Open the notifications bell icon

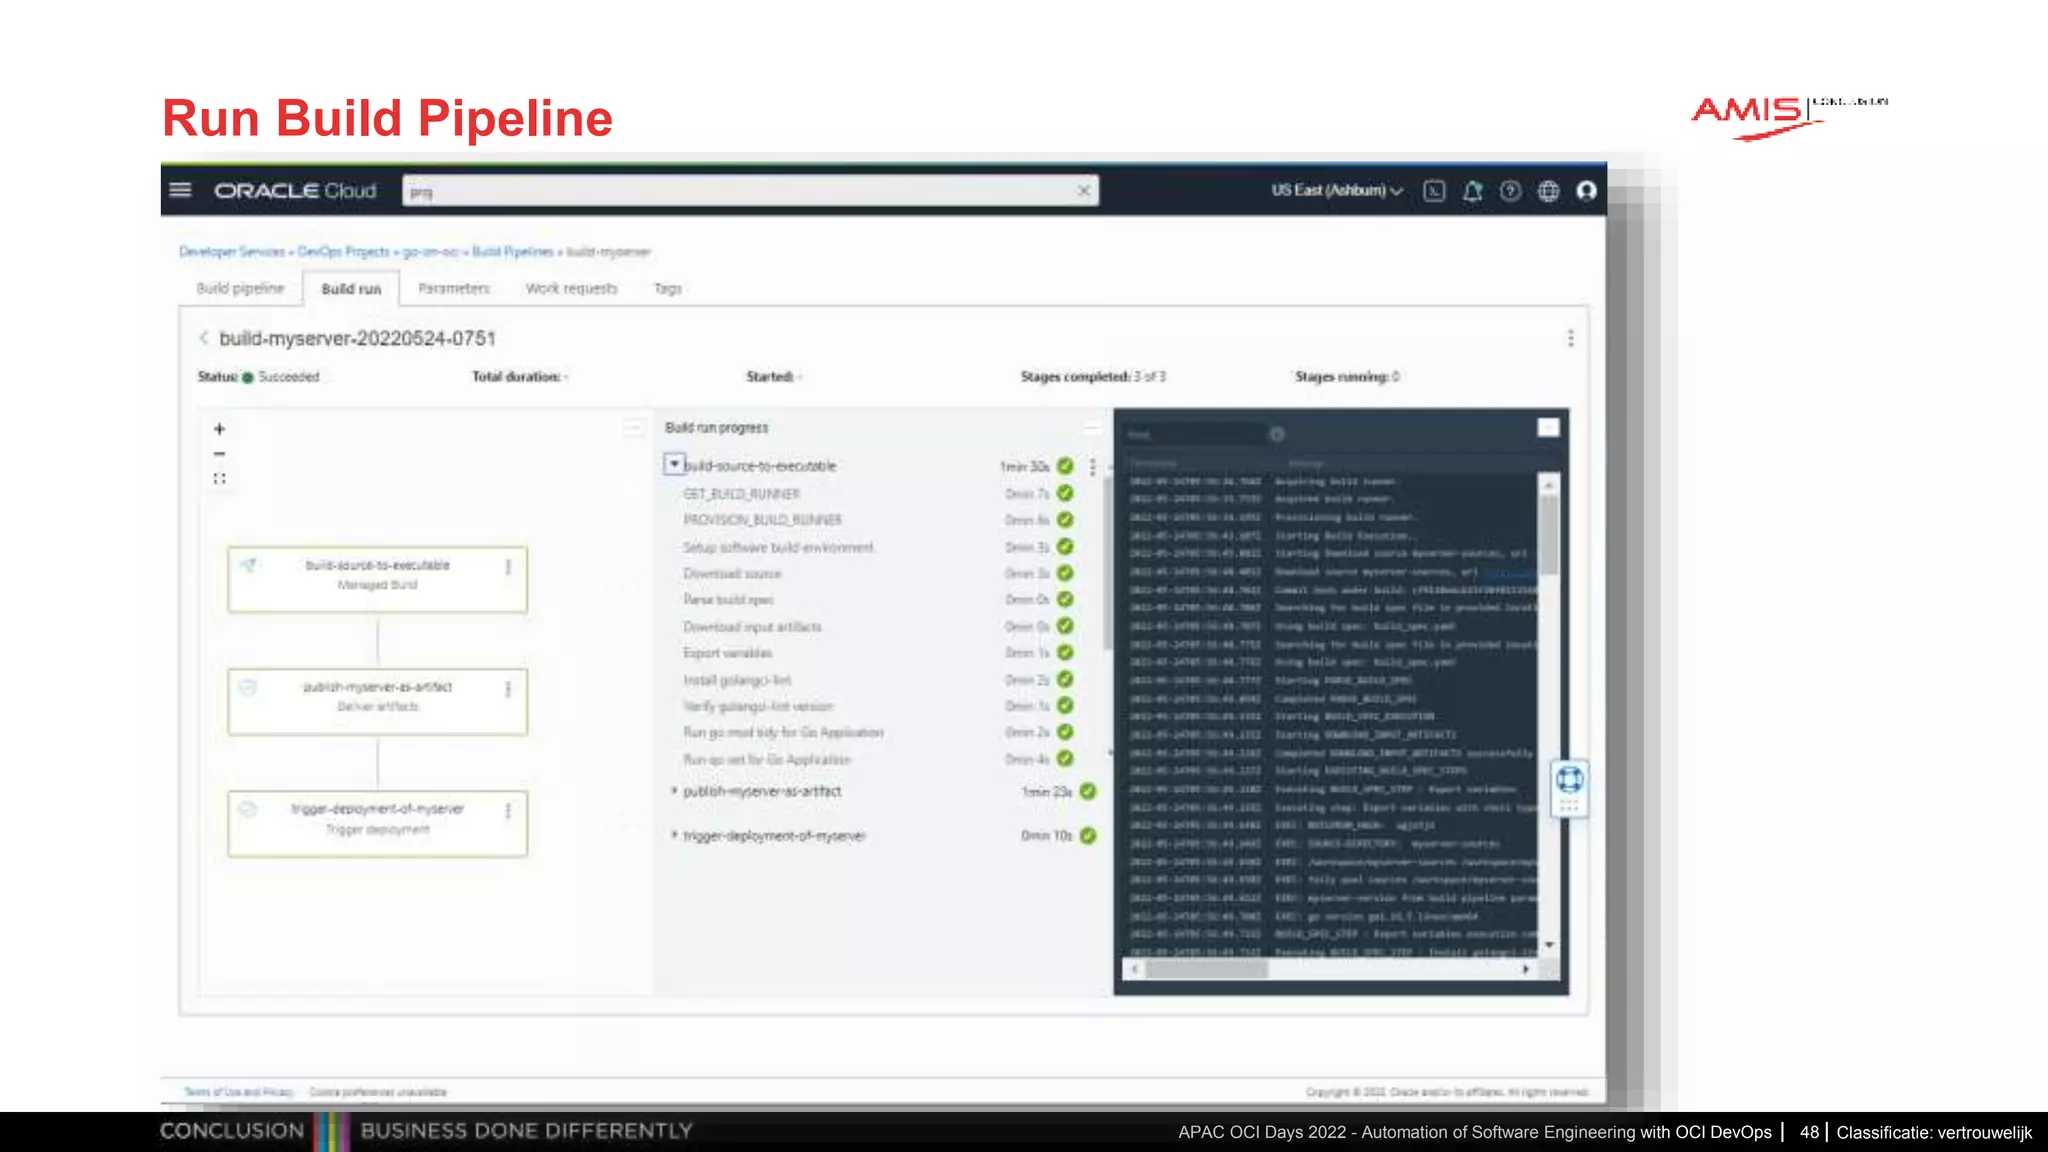coord(1472,190)
